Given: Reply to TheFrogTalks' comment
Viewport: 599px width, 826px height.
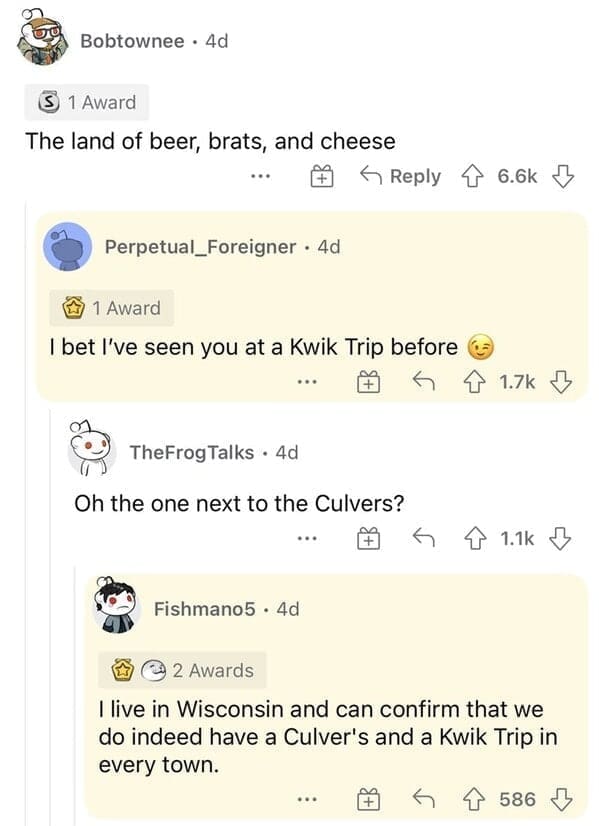Looking at the screenshot, I should point(424,538).
